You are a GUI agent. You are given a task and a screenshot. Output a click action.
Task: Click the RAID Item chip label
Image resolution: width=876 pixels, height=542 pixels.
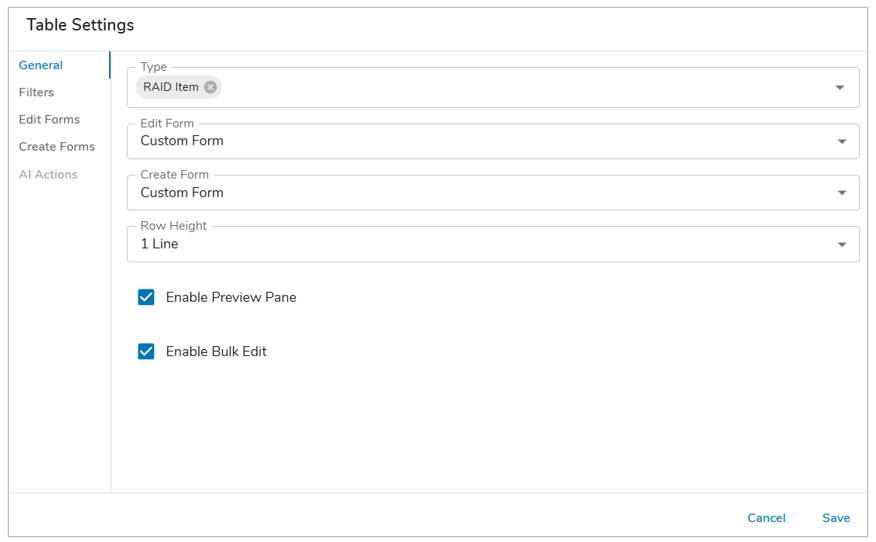[x=170, y=87]
